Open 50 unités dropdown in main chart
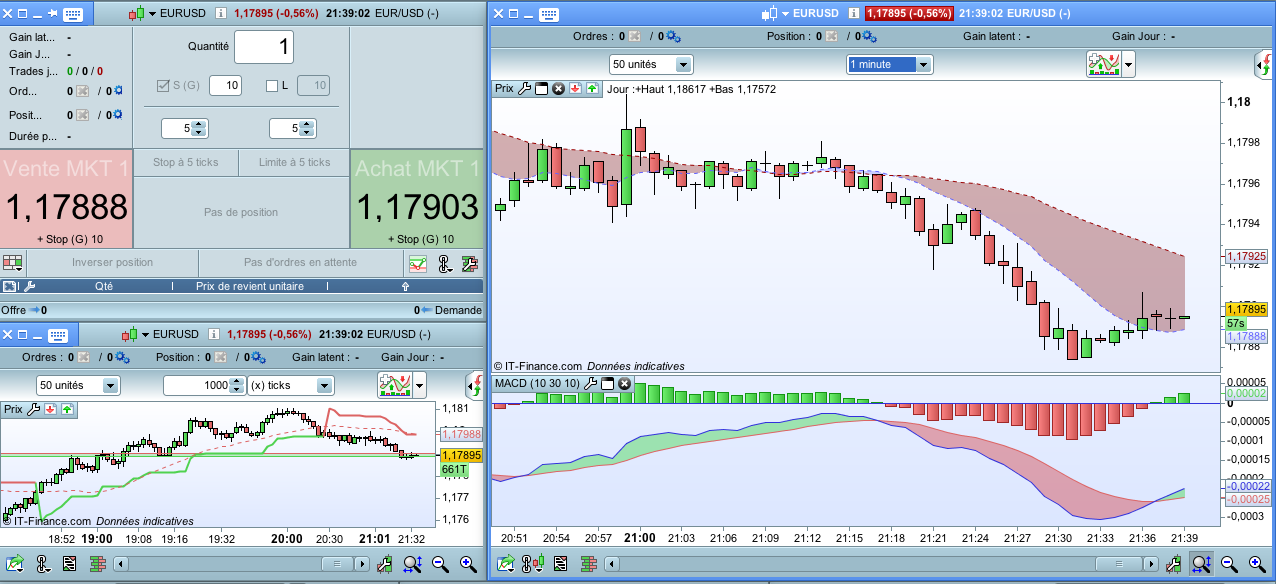 [651, 64]
